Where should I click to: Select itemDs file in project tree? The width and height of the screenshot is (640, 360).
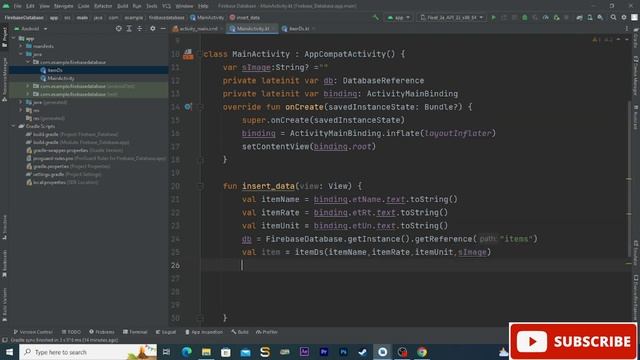pos(51,70)
